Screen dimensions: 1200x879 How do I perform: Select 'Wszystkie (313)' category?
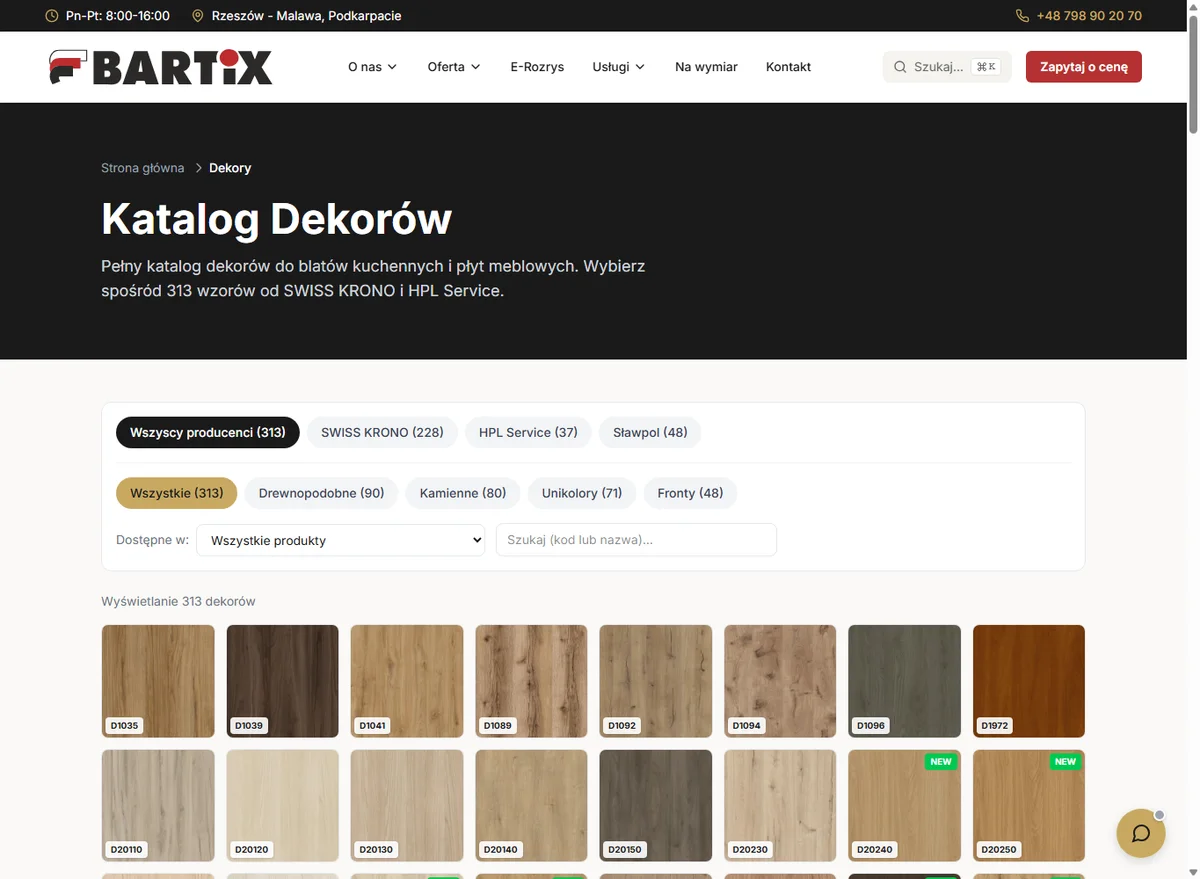(x=177, y=493)
